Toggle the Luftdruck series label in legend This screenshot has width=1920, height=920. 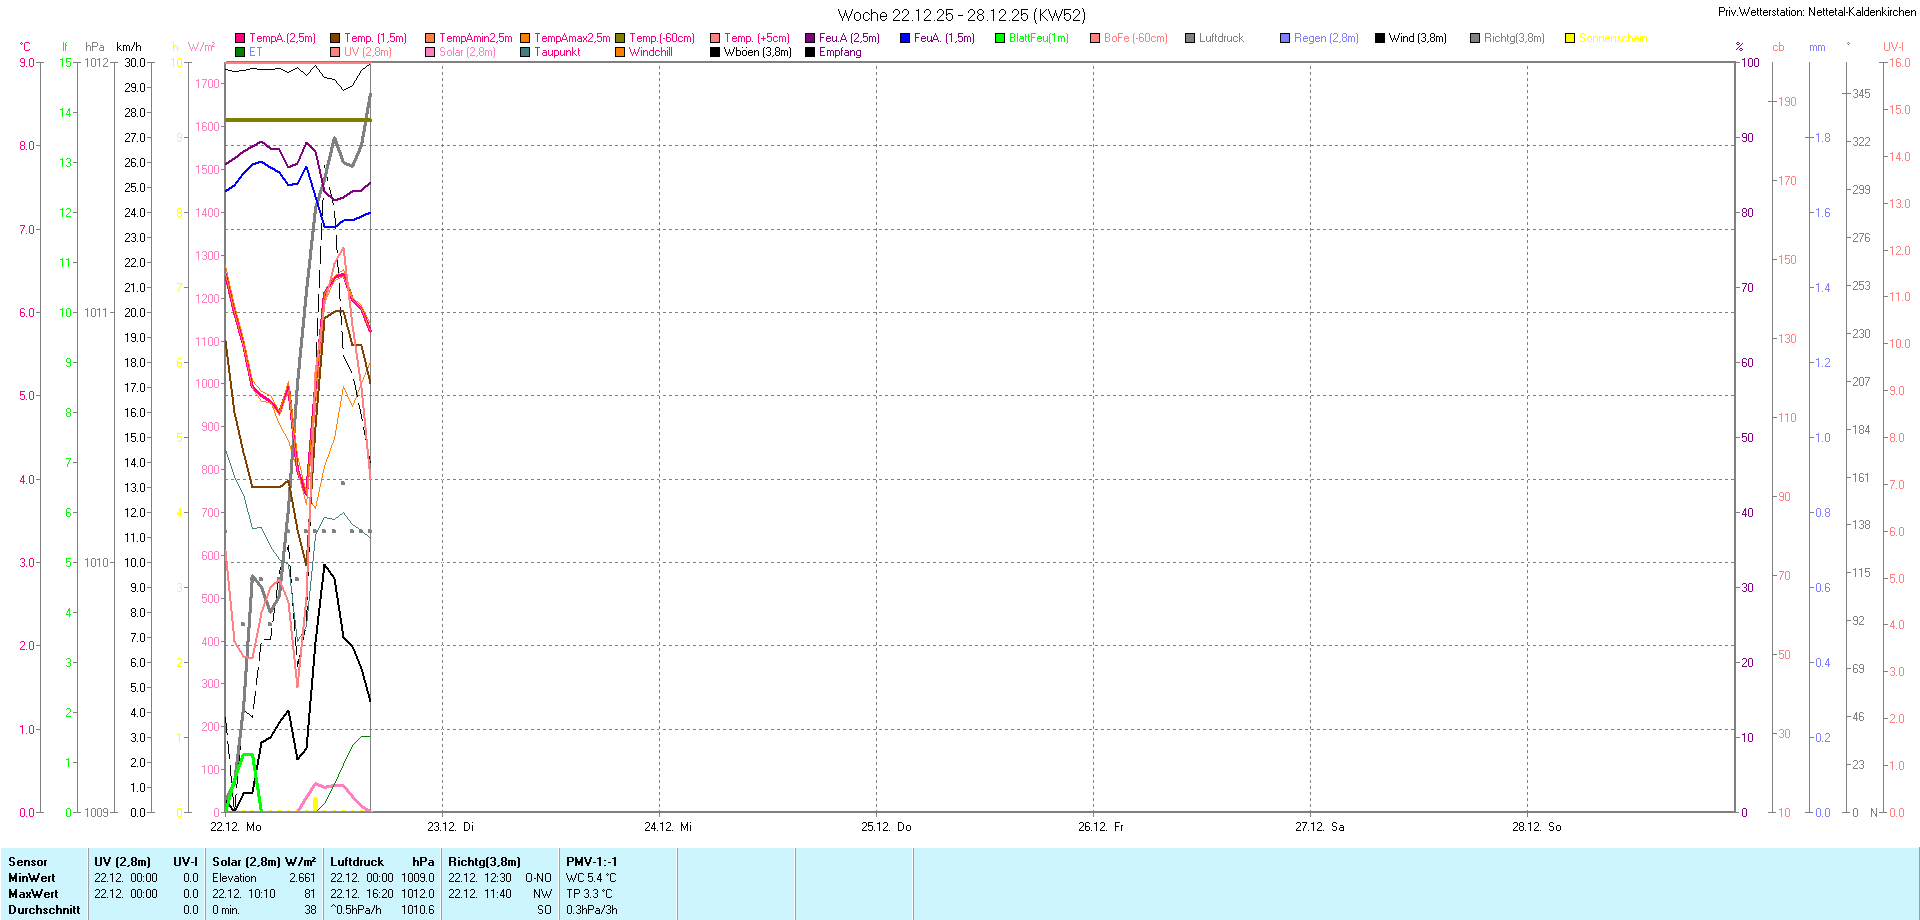(1221, 38)
